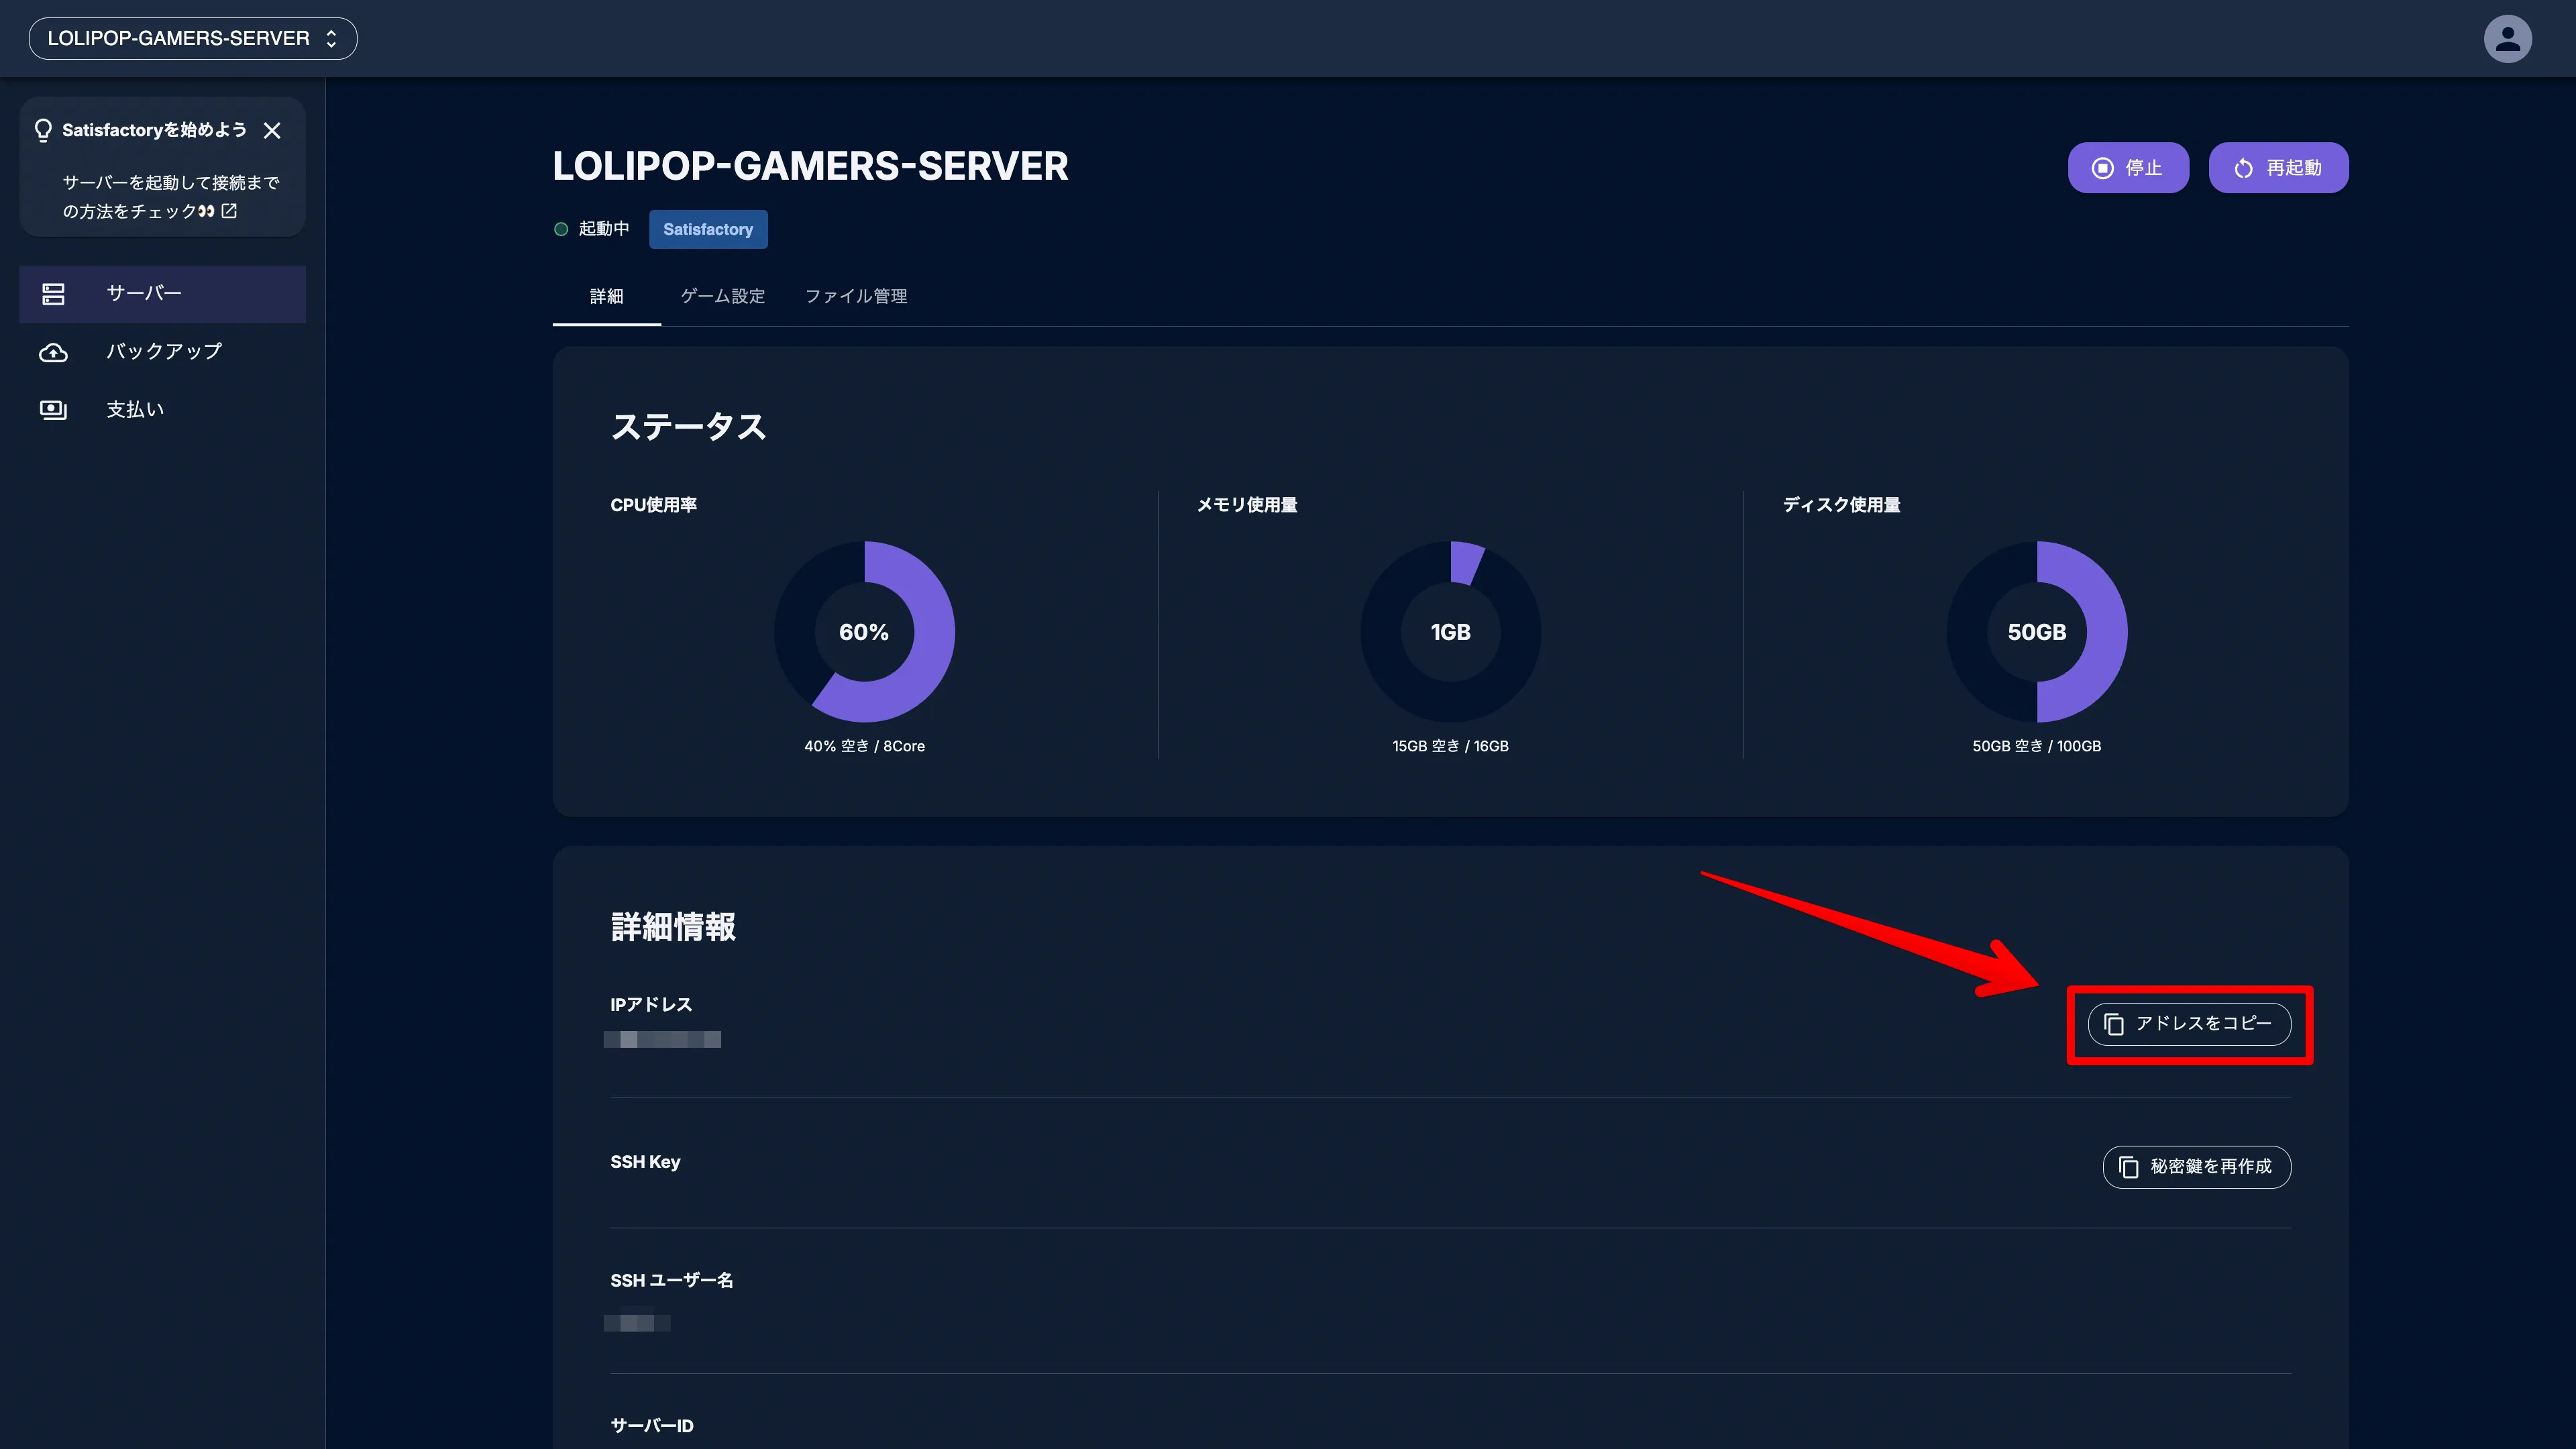Open the user account avatar menu
The width and height of the screenshot is (2576, 1449).
(x=2507, y=39)
